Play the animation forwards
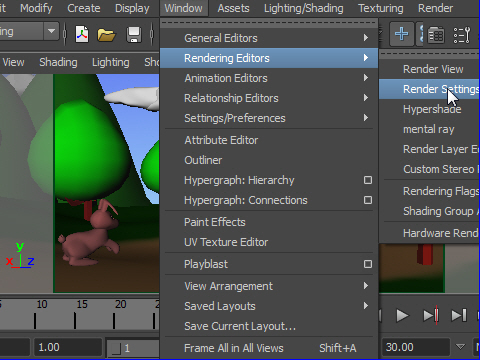Screen dimensions: 480x360 [402, 315]
